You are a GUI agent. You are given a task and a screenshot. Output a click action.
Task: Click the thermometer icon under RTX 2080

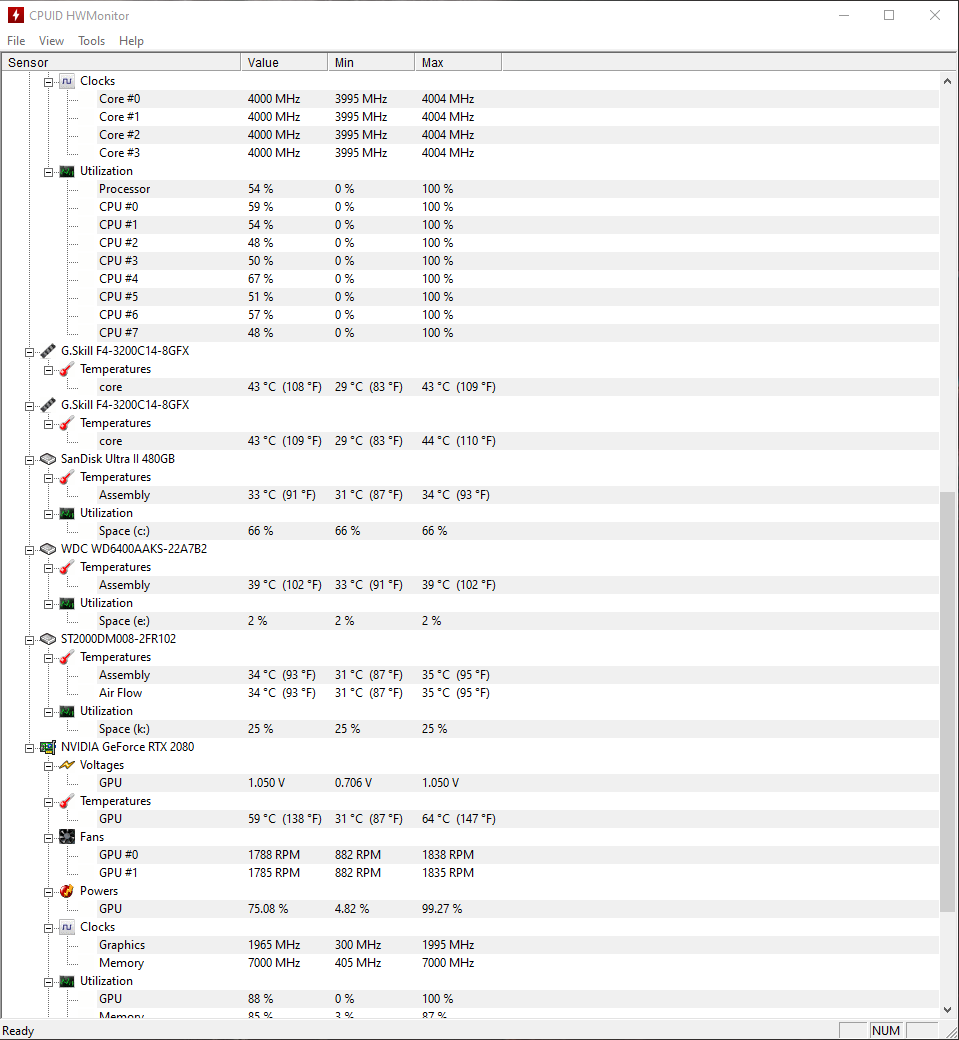click(x=66, y=801)
